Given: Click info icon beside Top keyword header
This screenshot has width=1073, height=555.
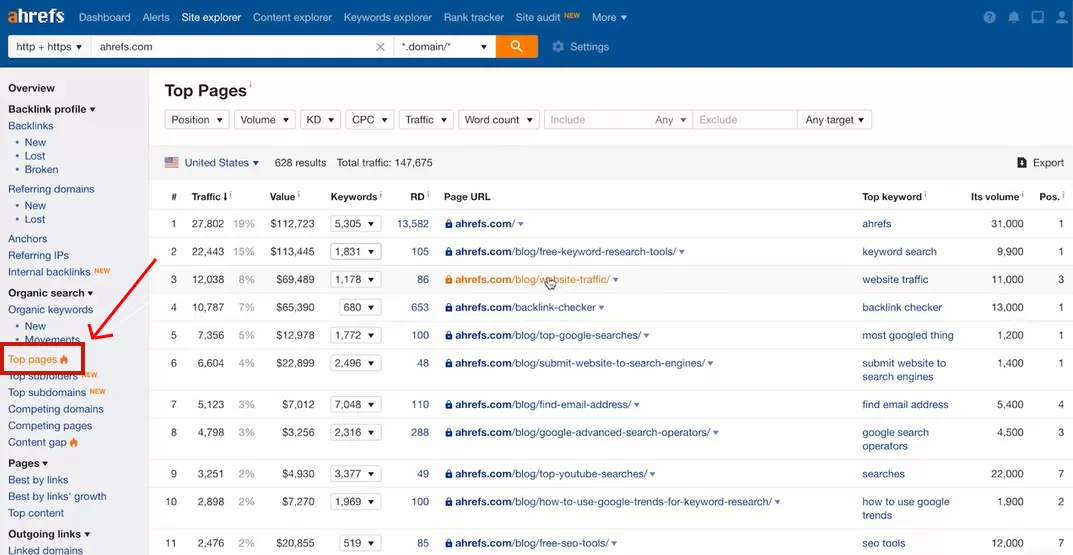Looking at the screenshot, I should point(925,195).
